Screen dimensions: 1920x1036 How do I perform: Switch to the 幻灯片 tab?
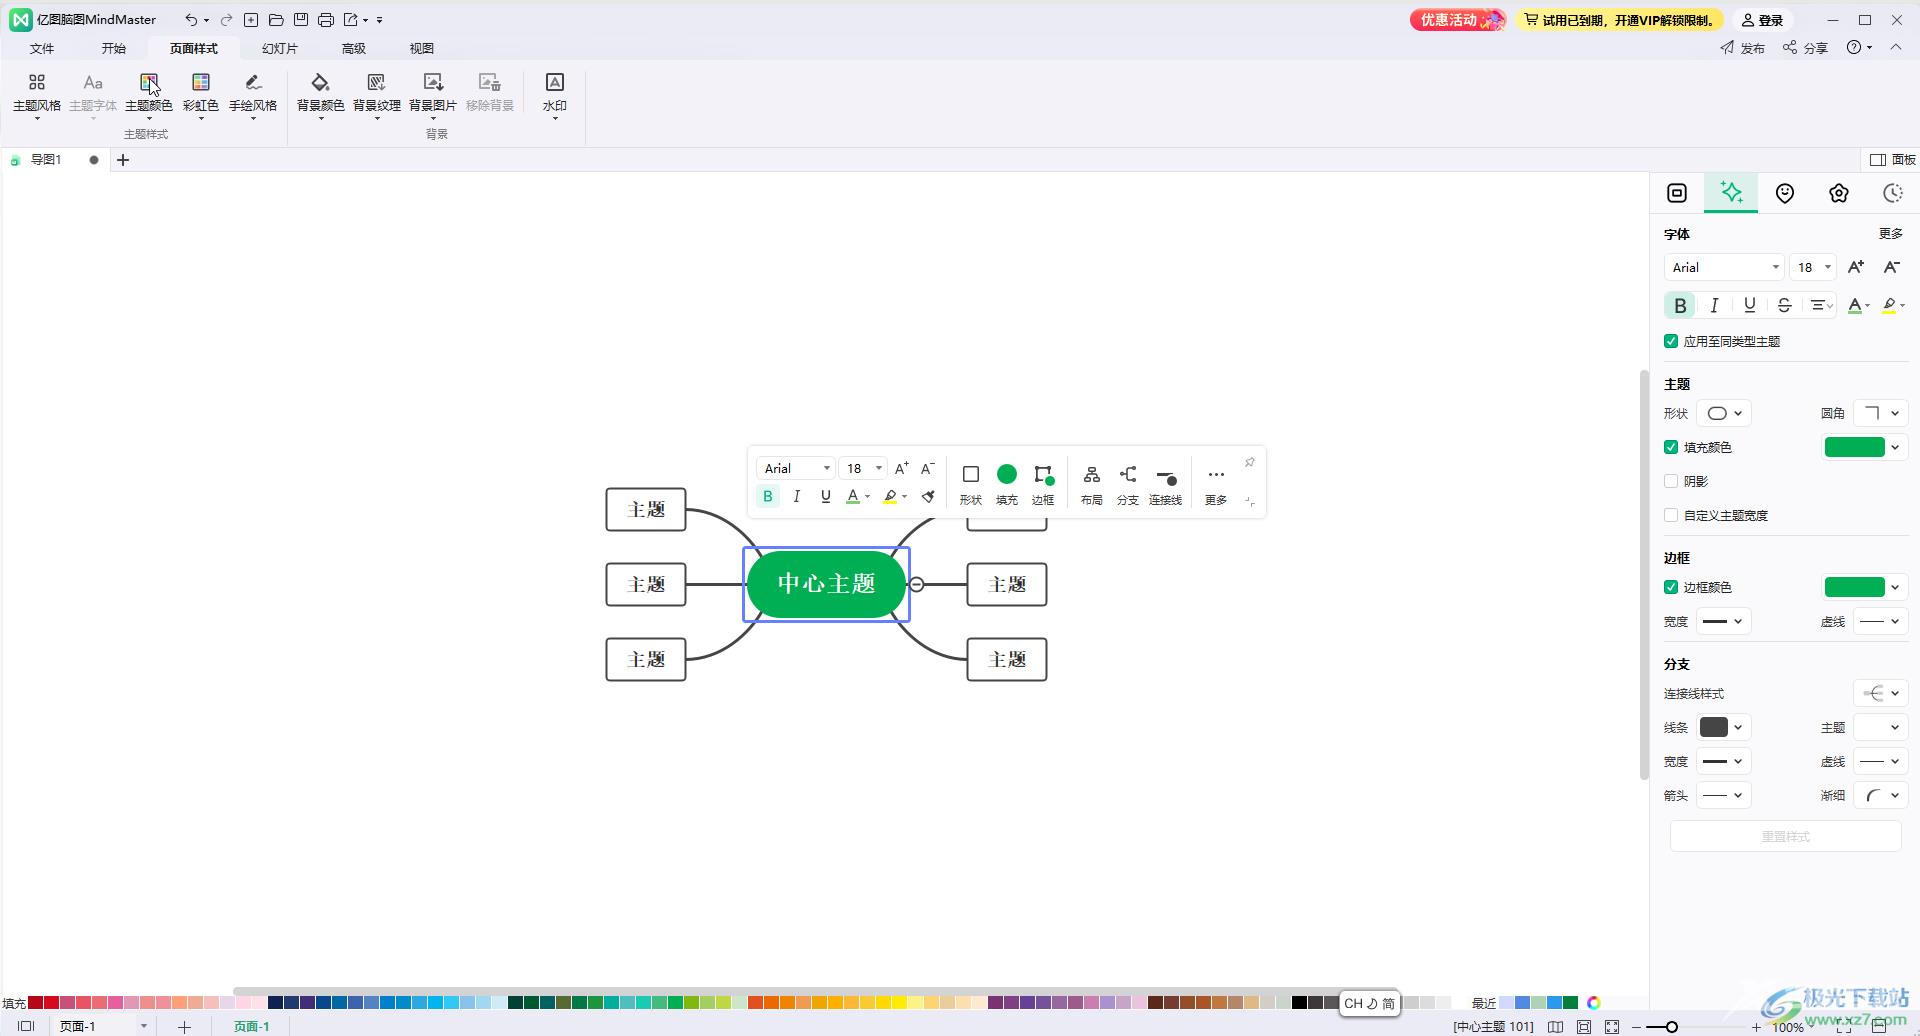279,48
